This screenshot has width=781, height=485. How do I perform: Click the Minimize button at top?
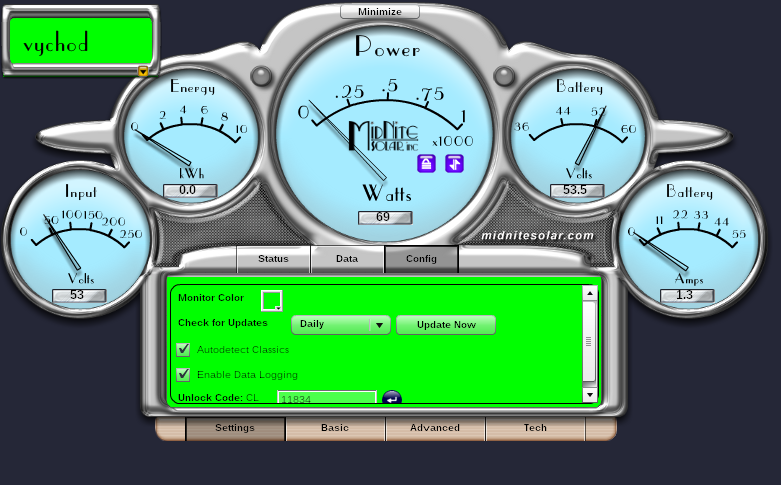[379, 12]
